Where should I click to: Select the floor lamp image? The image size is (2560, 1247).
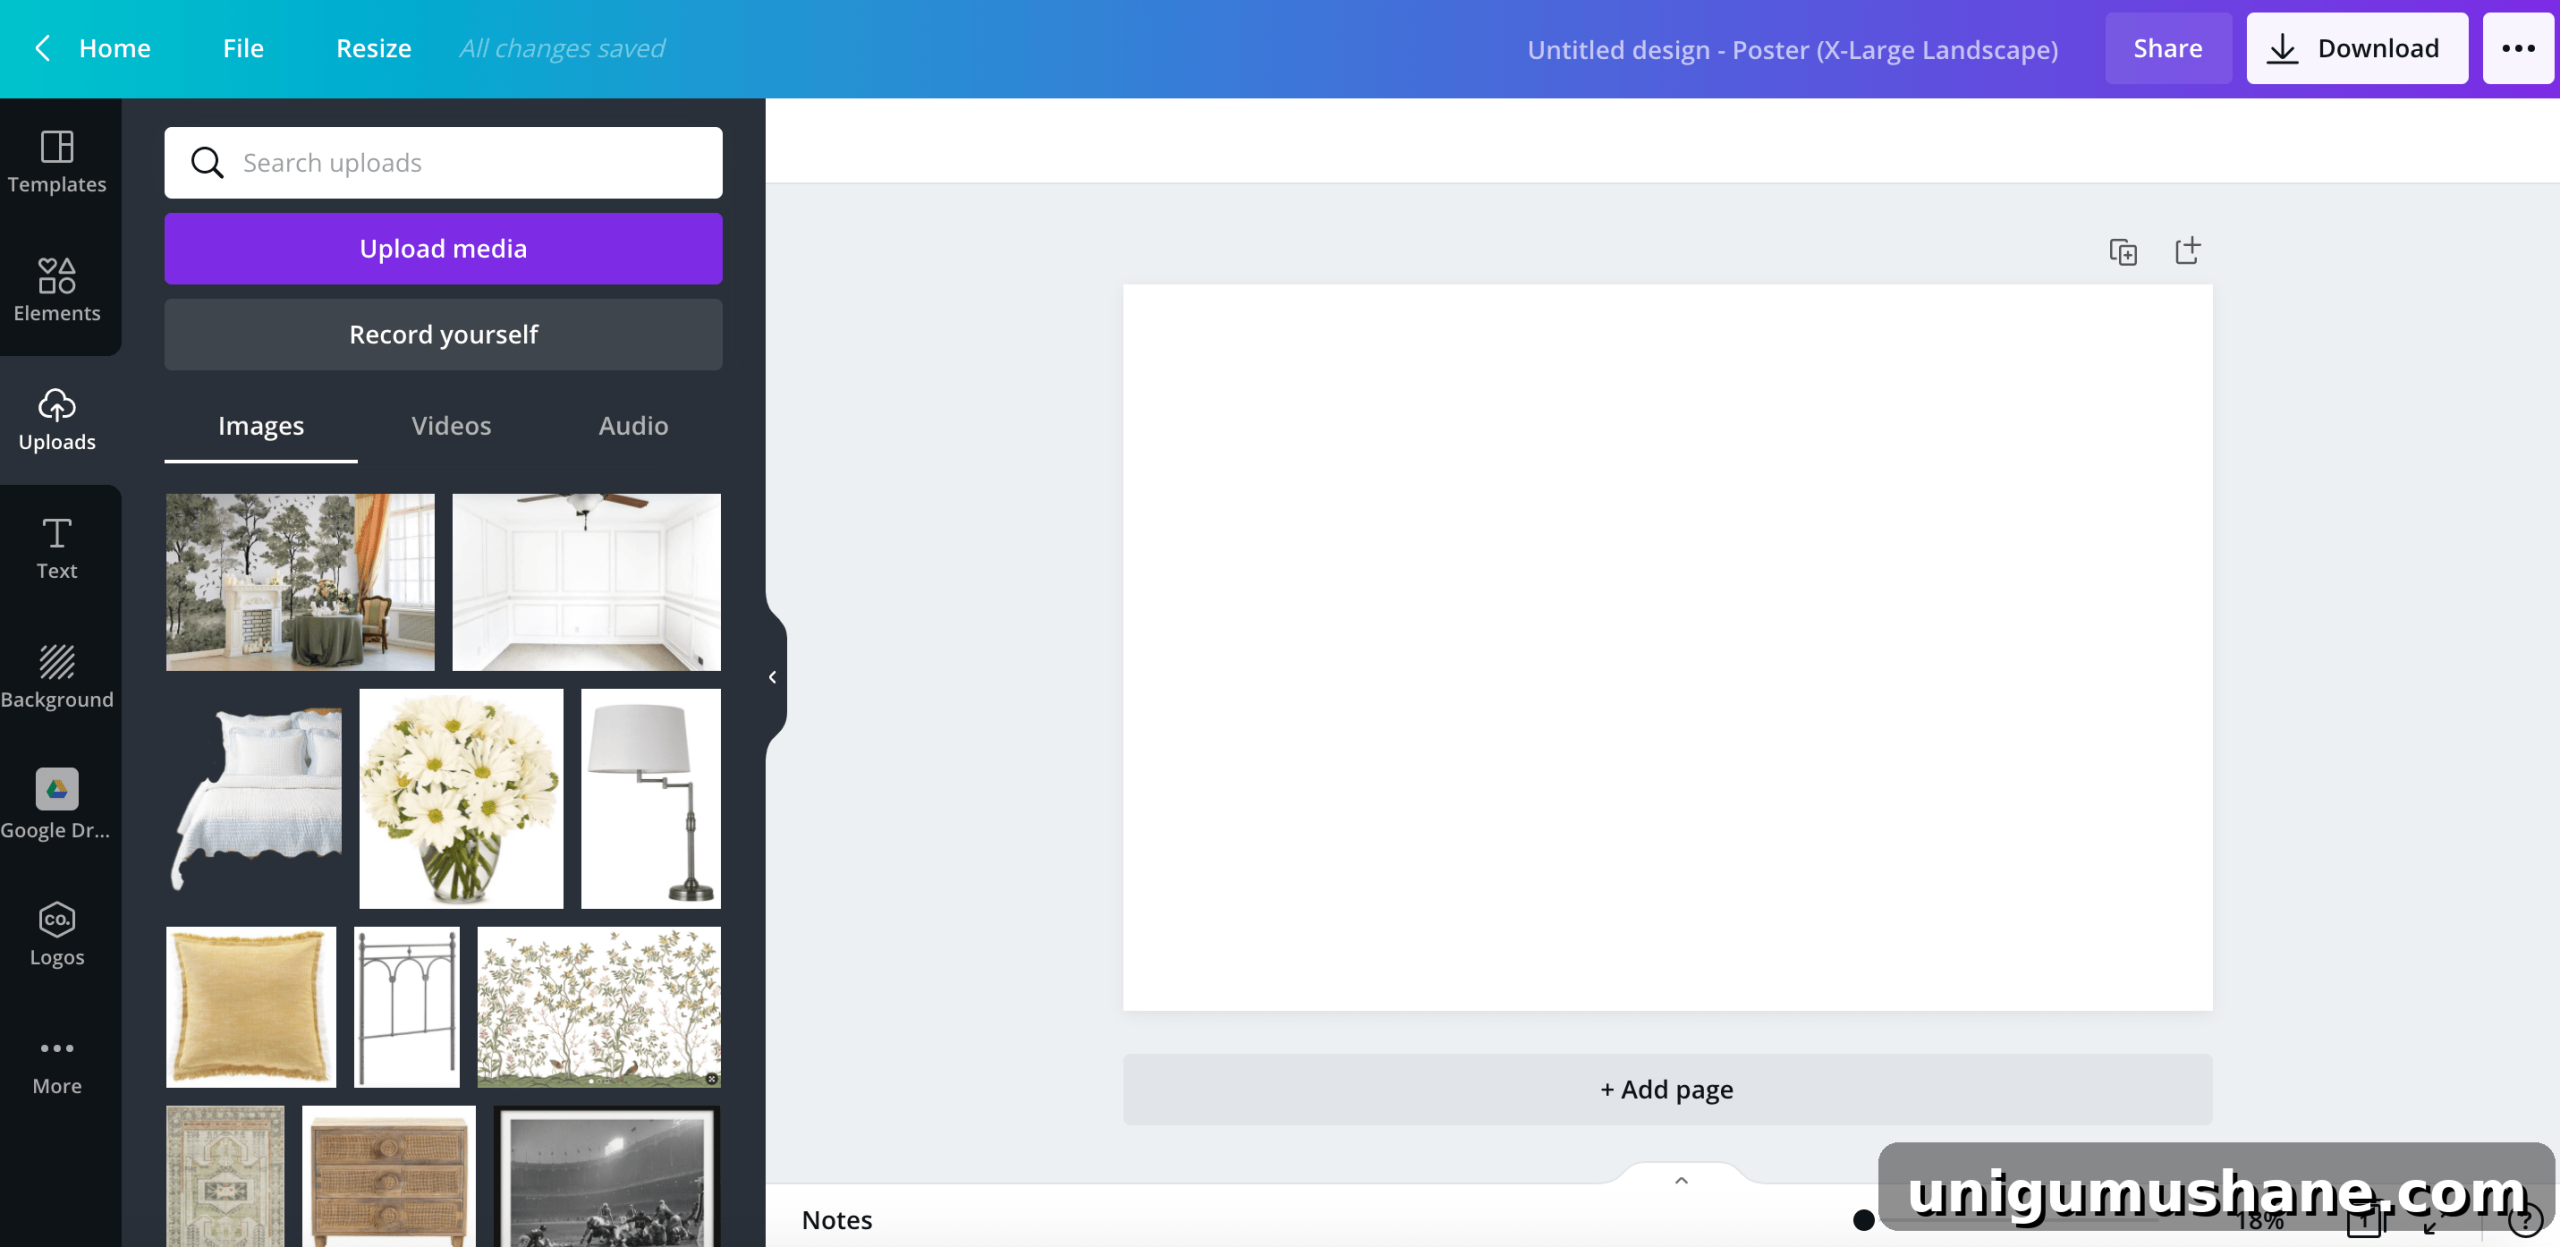click(x=651, y=798)
